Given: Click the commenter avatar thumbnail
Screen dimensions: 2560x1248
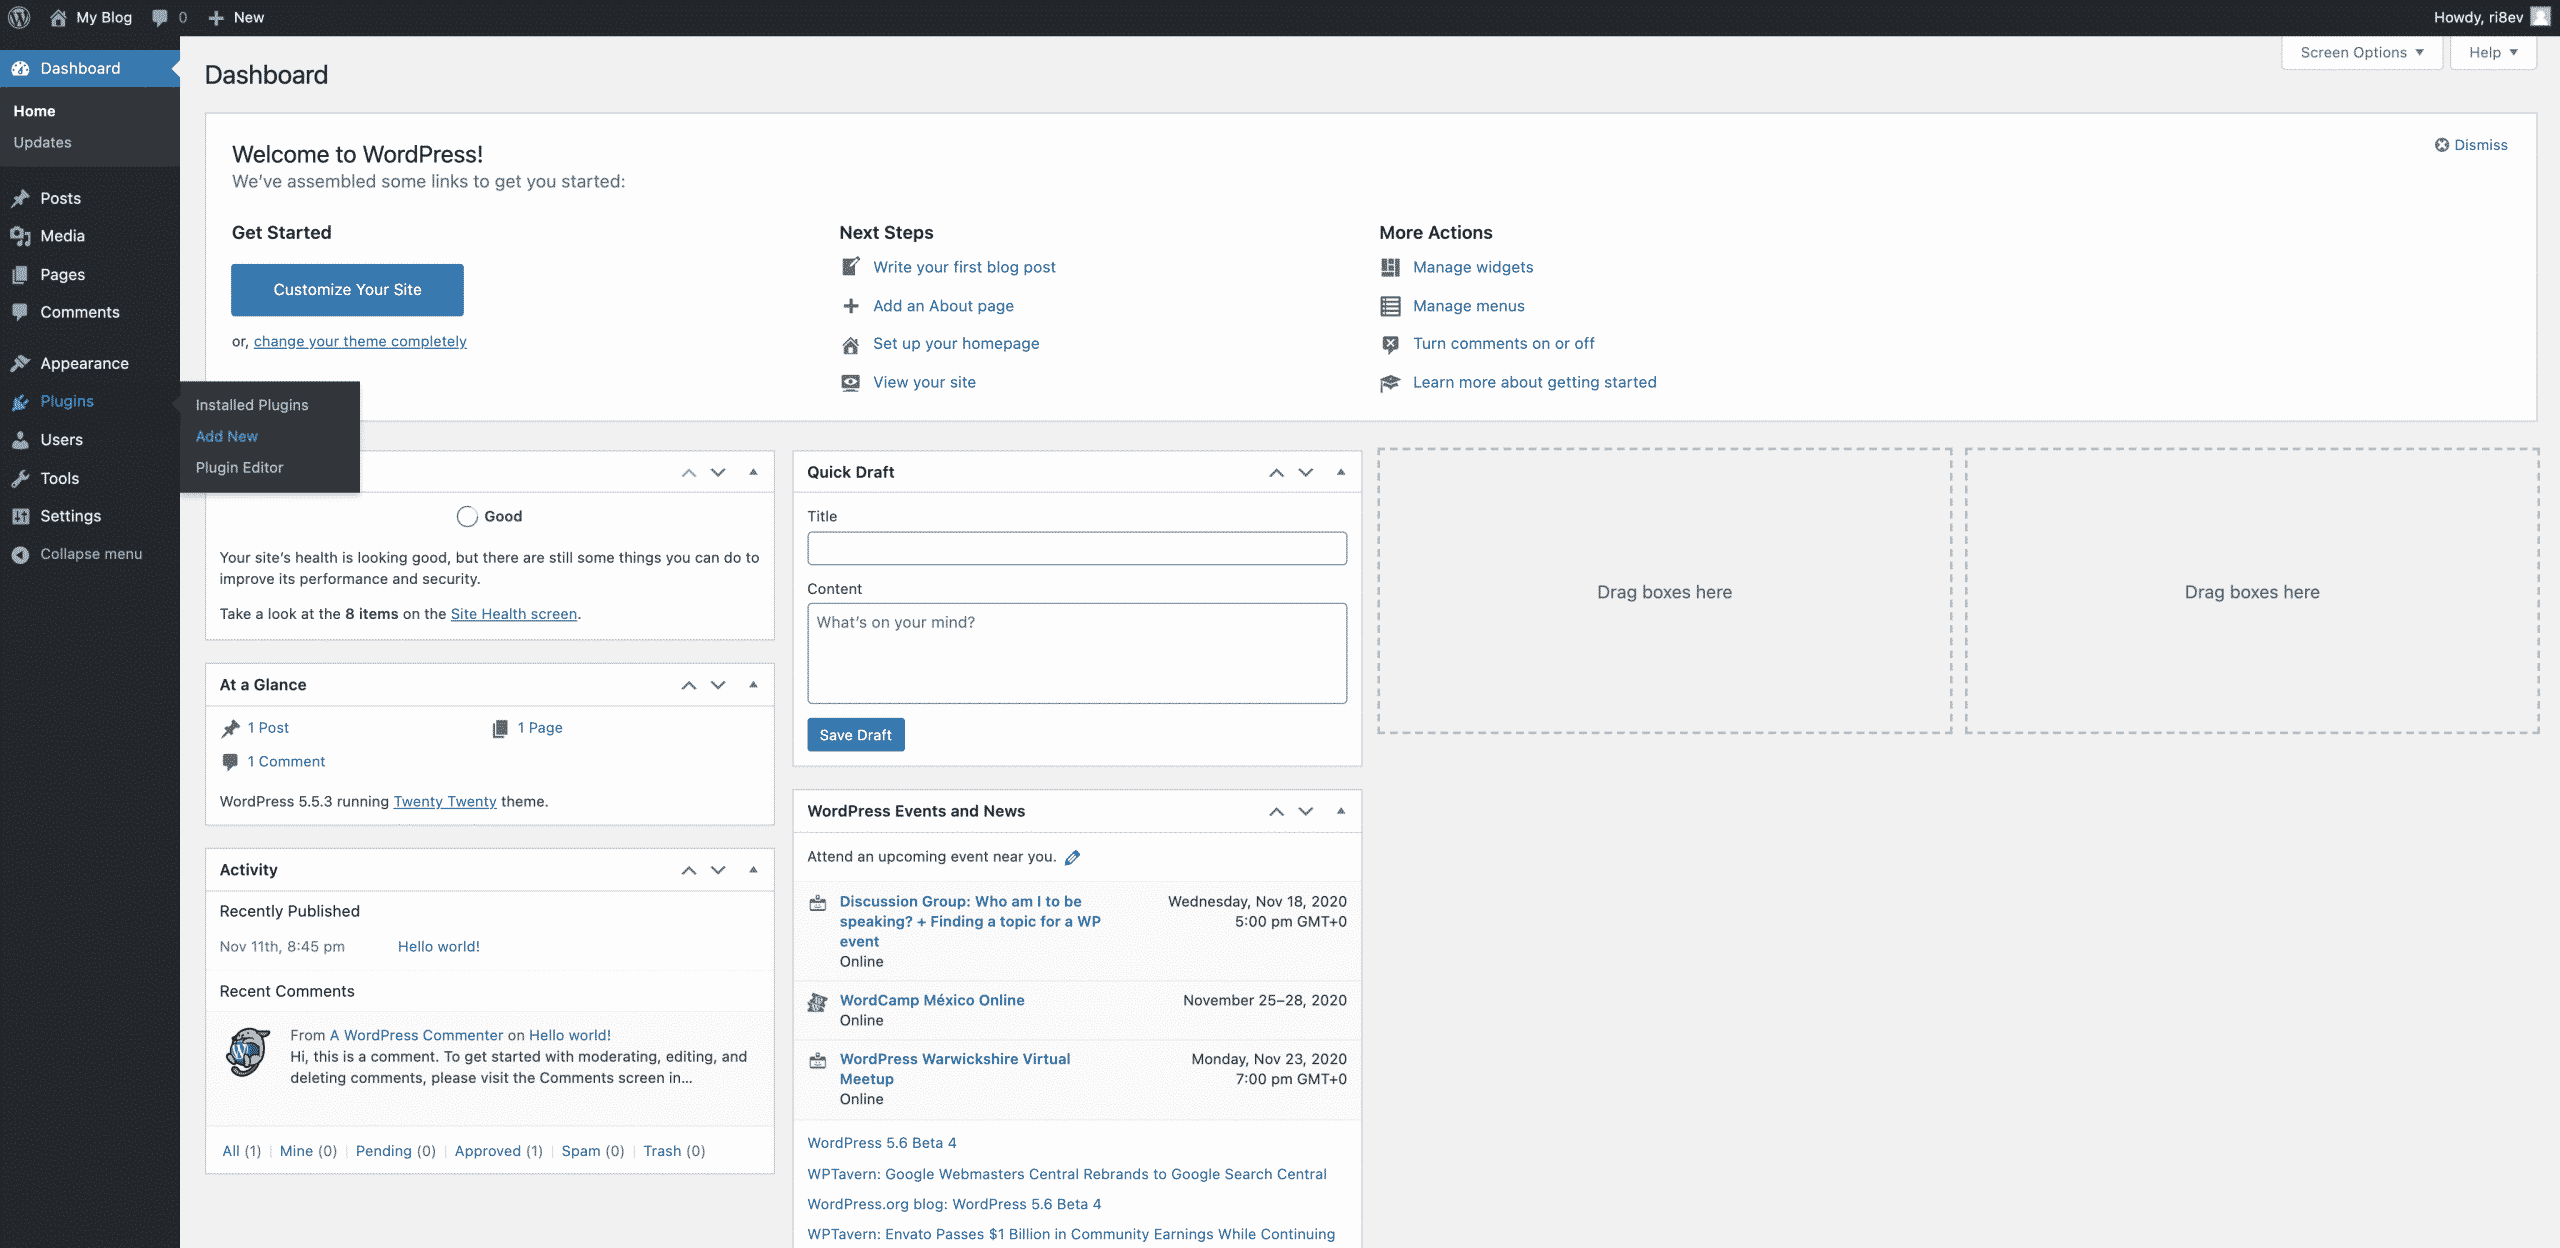Looking at the screenshot, I should (247, 1052).
